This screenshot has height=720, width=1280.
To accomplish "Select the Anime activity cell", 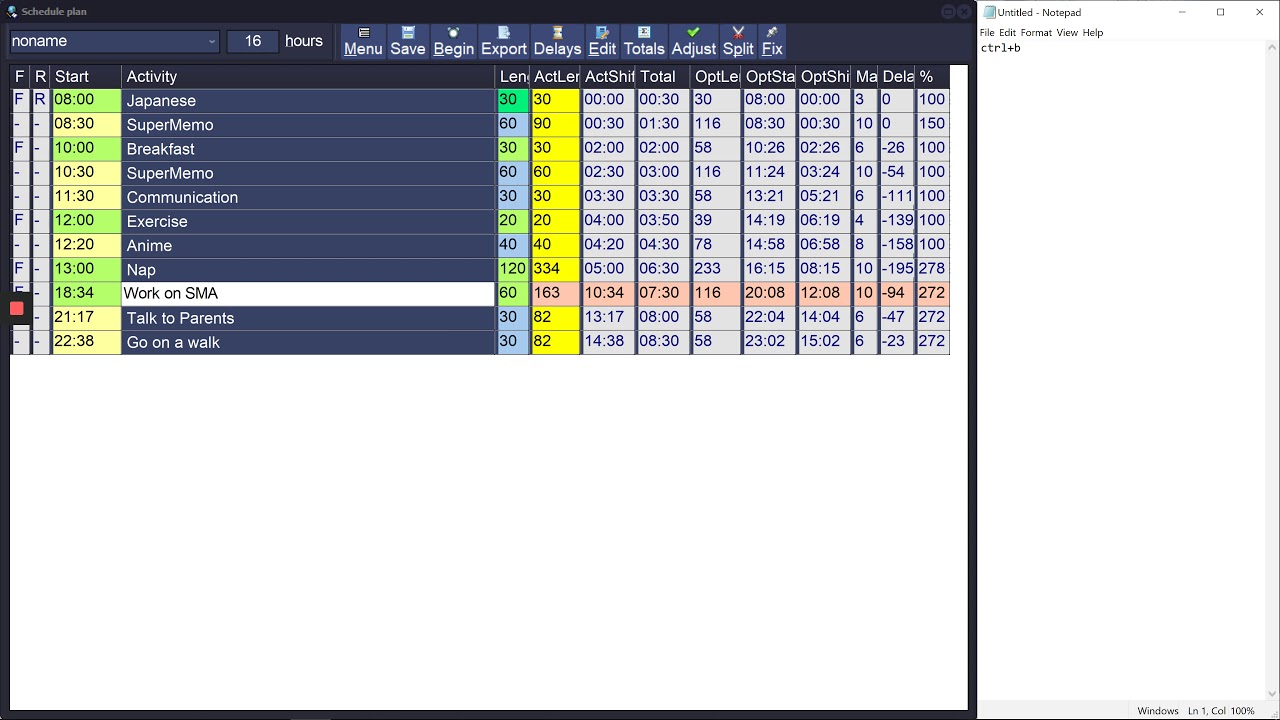I will (x=308, y=245).
